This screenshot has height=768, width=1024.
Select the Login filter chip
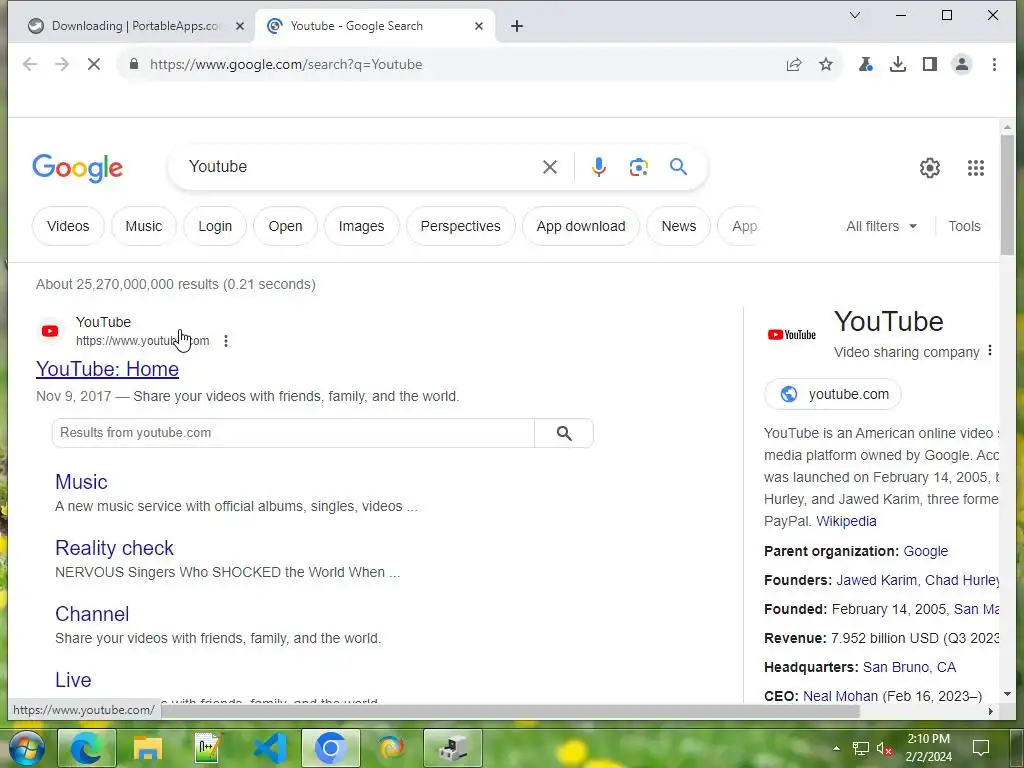tap(215, 226)
